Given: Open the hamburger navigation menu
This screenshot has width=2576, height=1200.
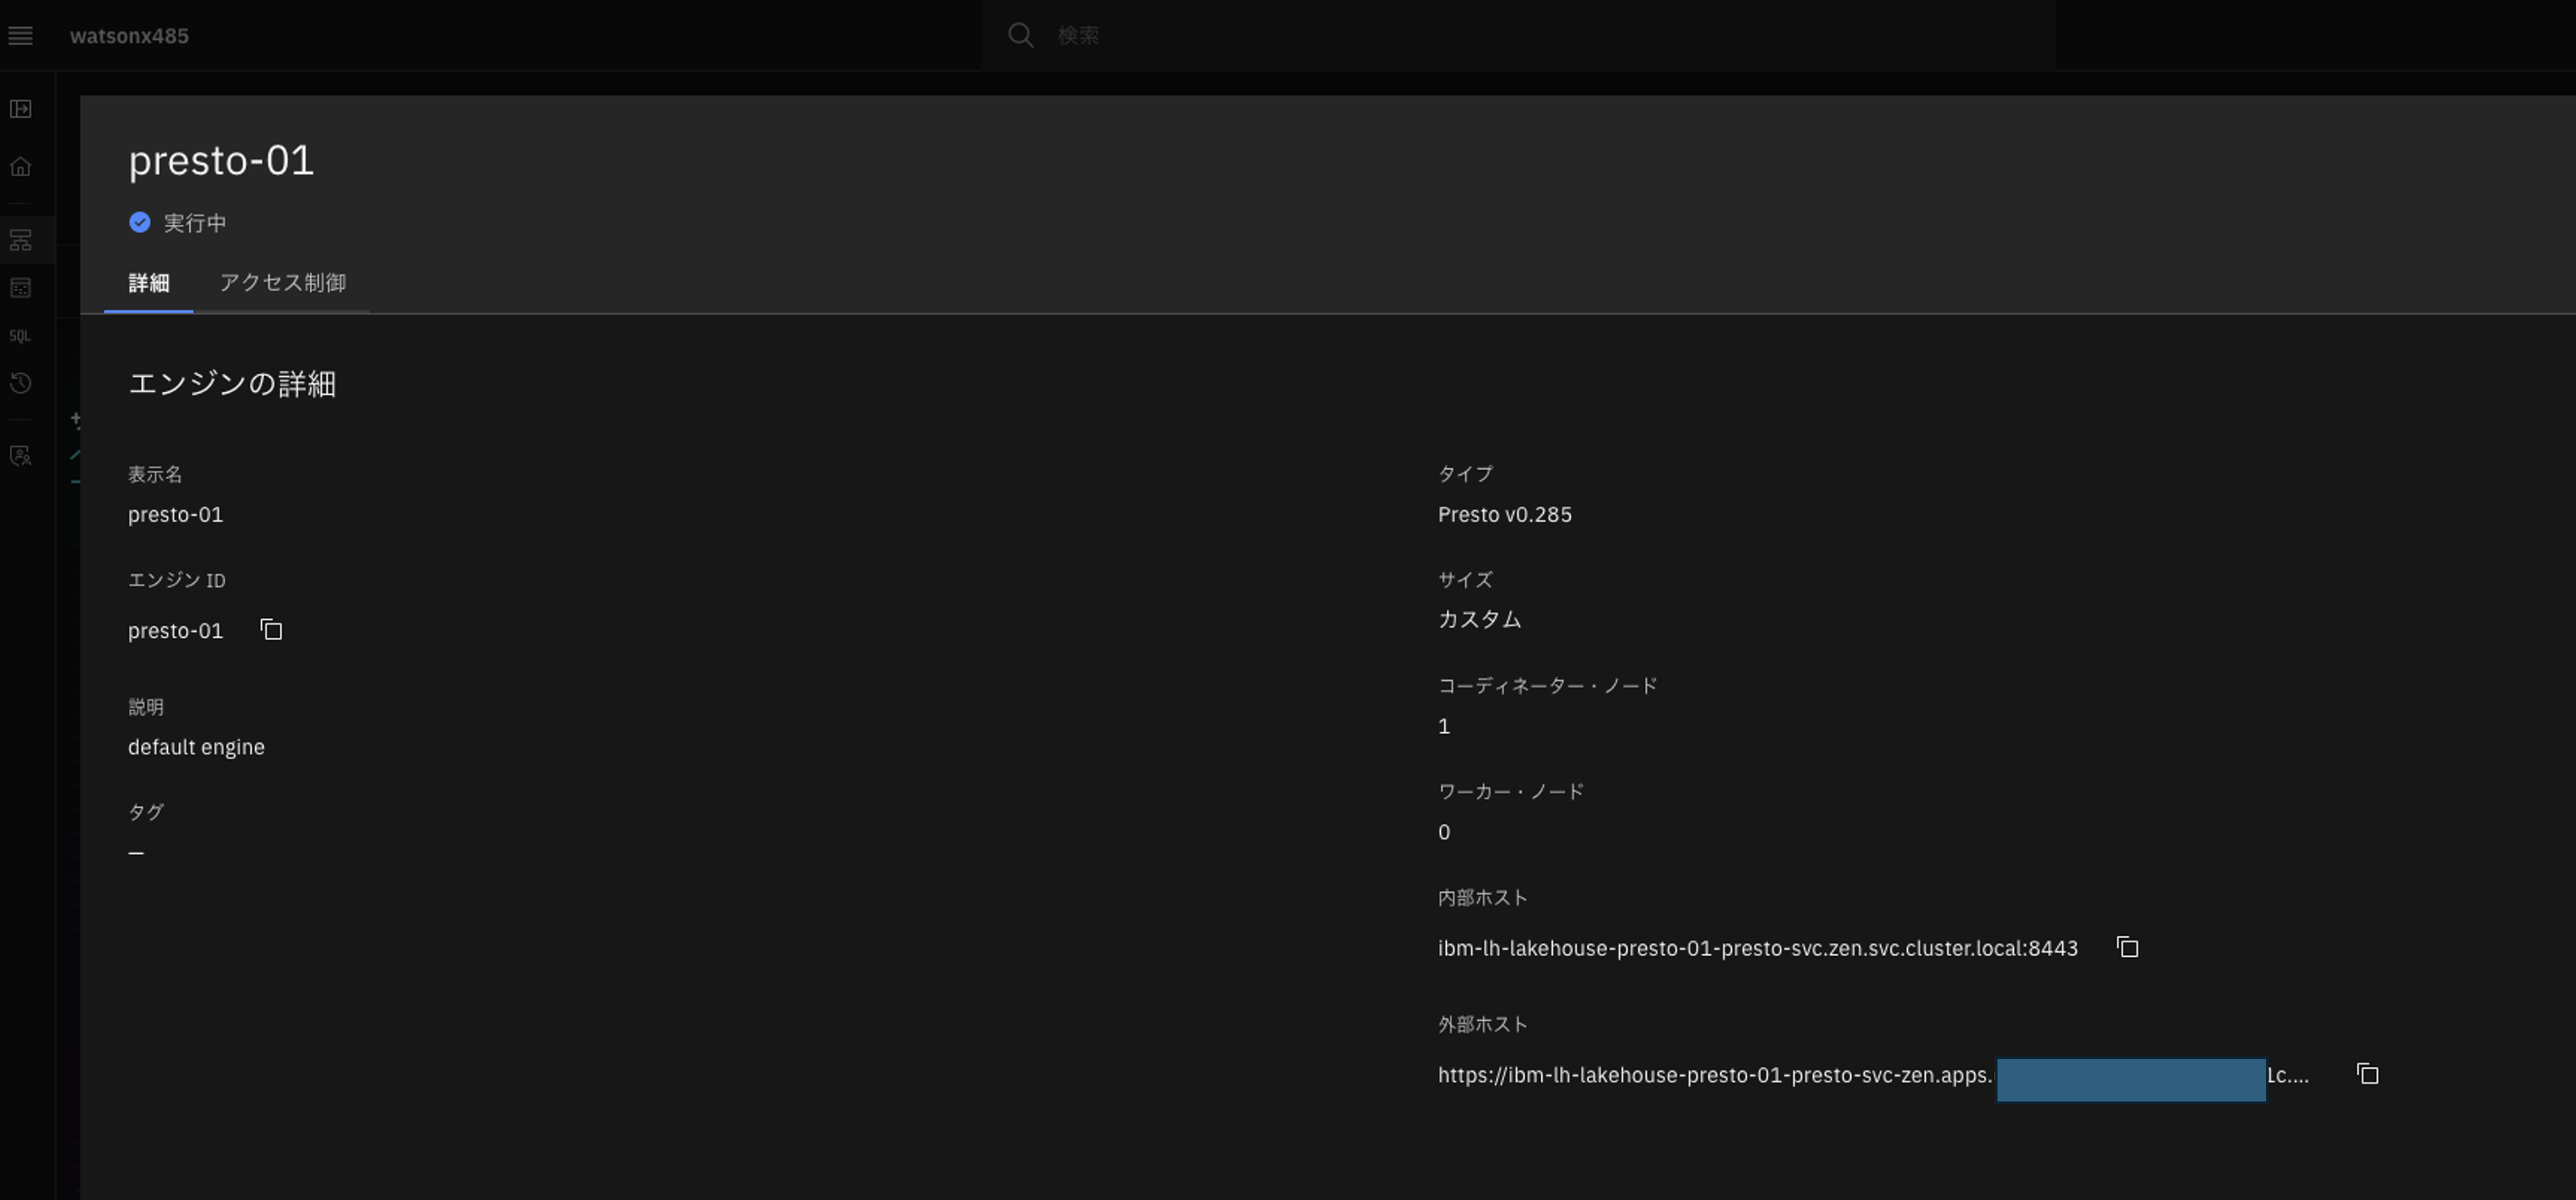Looking at the screenshot, I should pos(21,35).
